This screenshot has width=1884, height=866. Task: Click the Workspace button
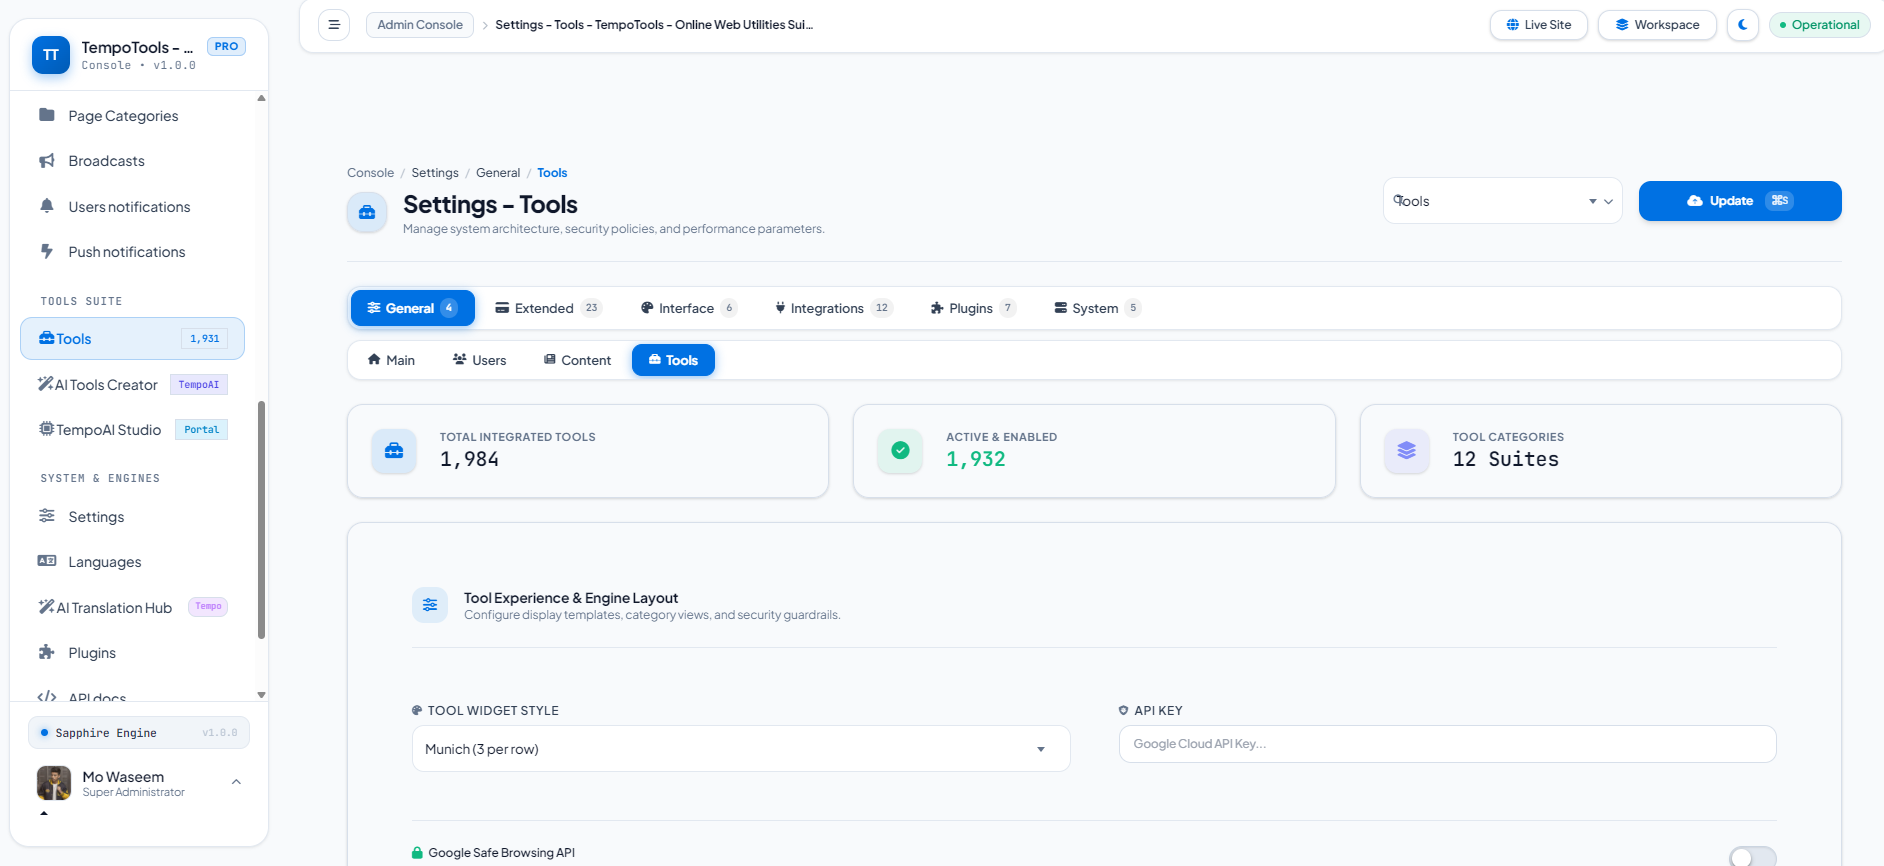1657,25
